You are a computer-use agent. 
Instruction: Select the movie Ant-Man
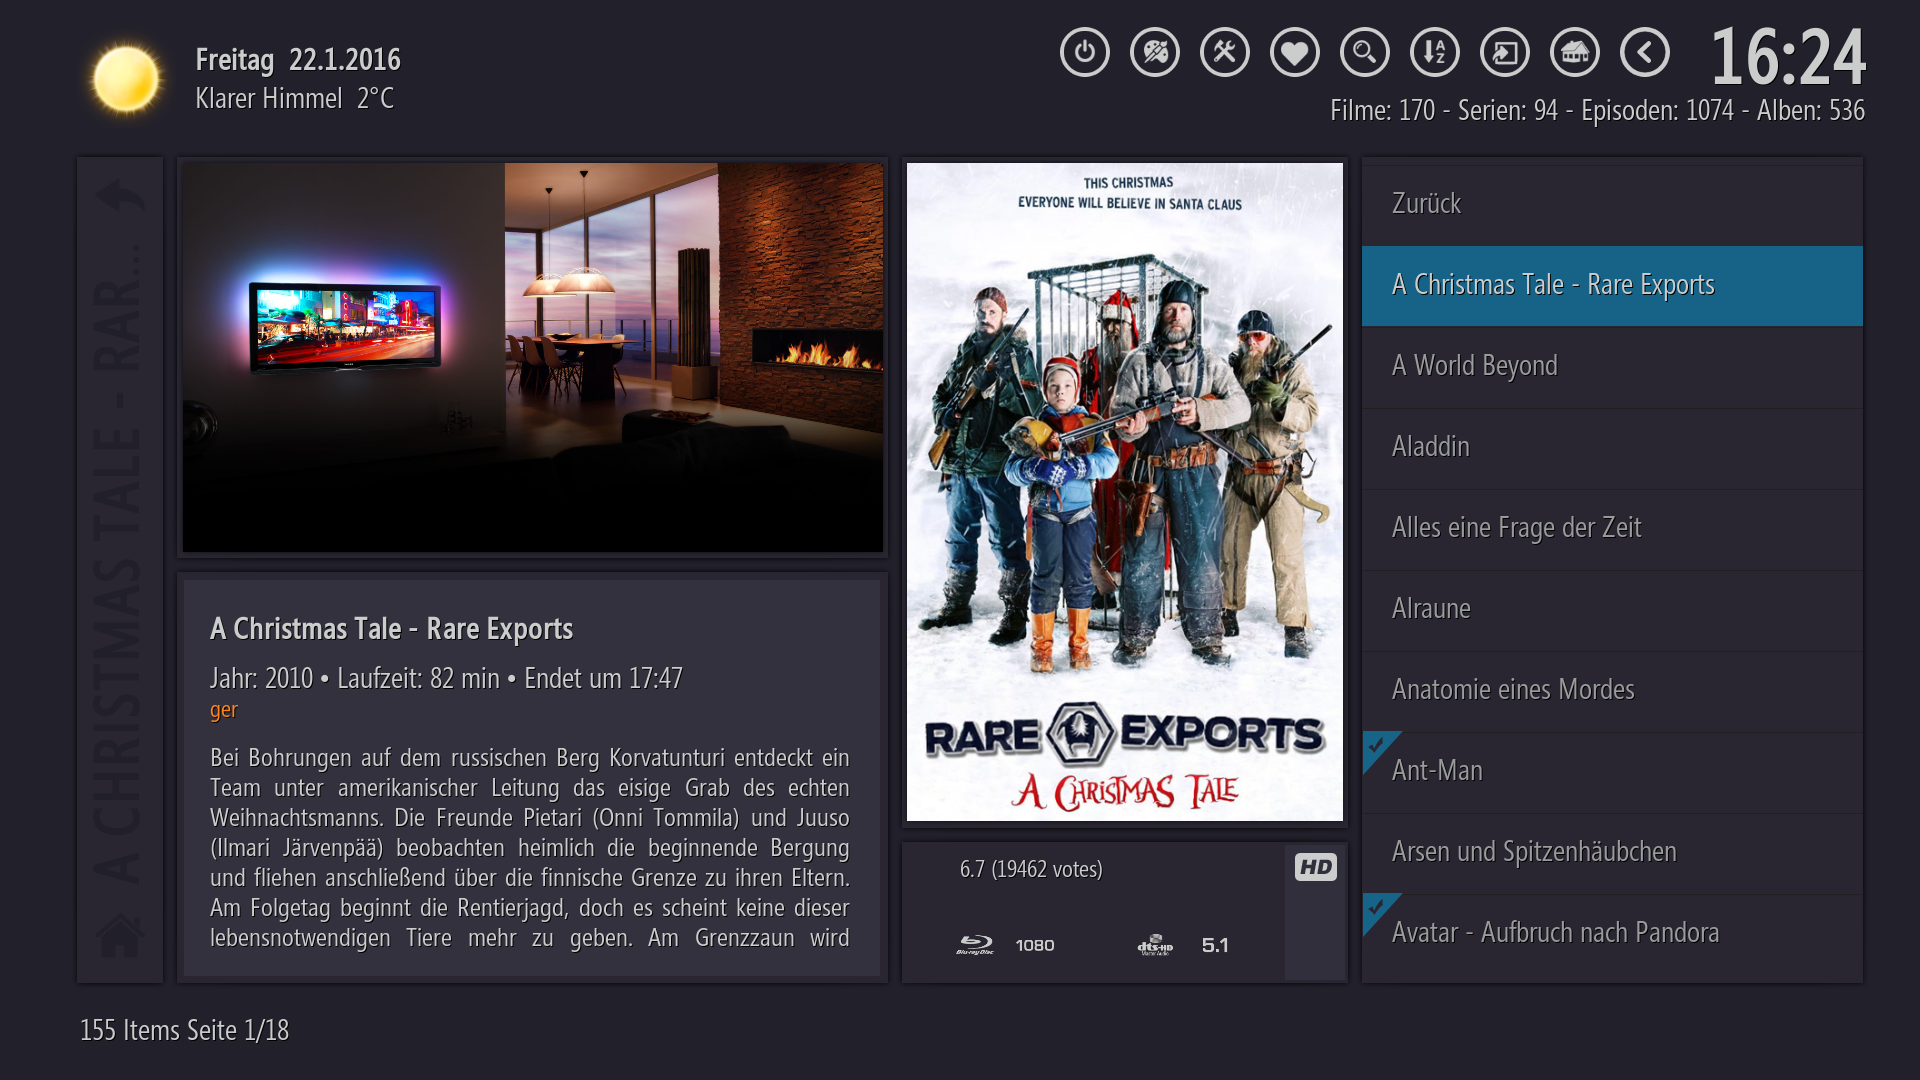[1612, 771]
